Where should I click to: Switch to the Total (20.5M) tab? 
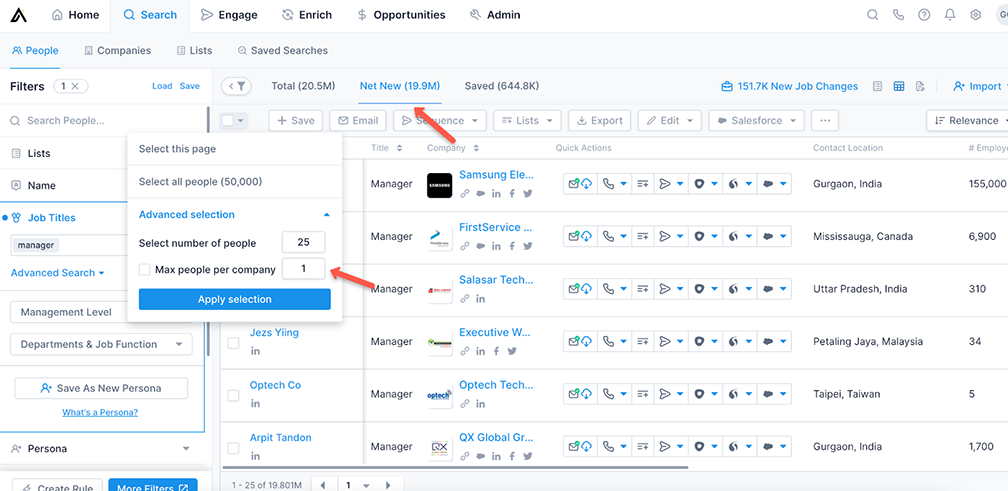[x=303, y=86]
